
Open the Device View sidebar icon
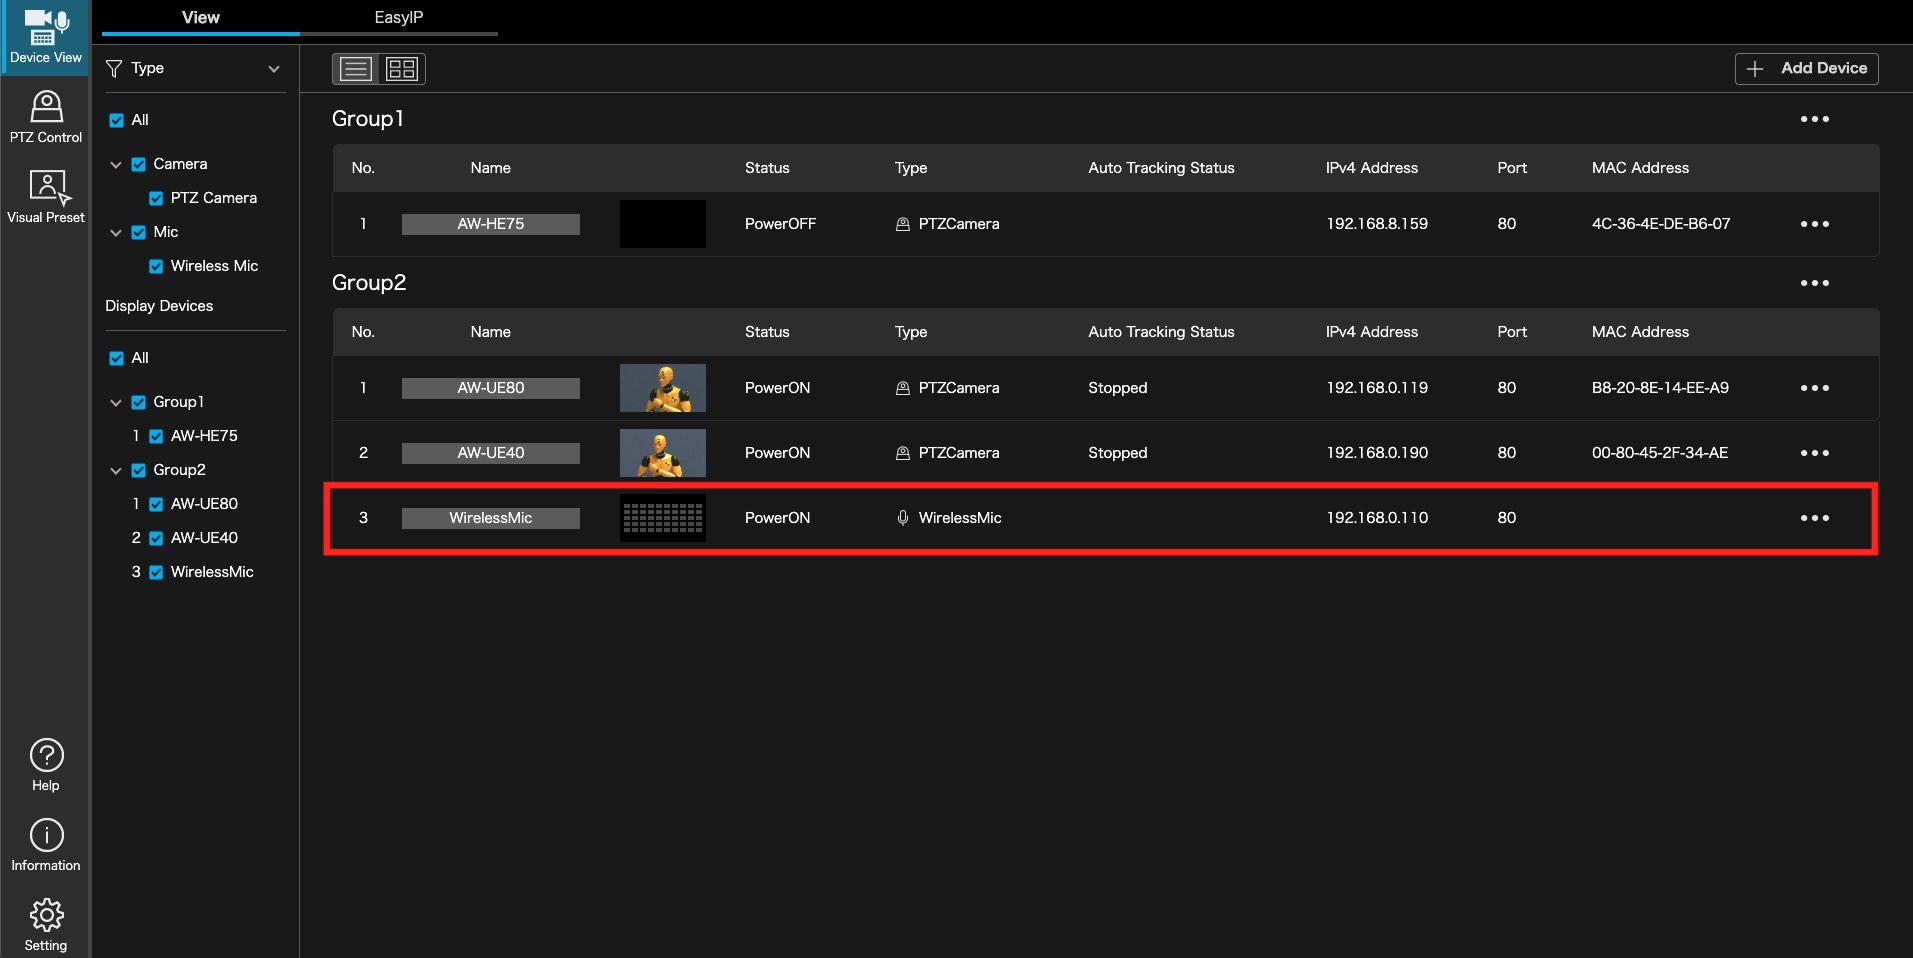(45, 37)
